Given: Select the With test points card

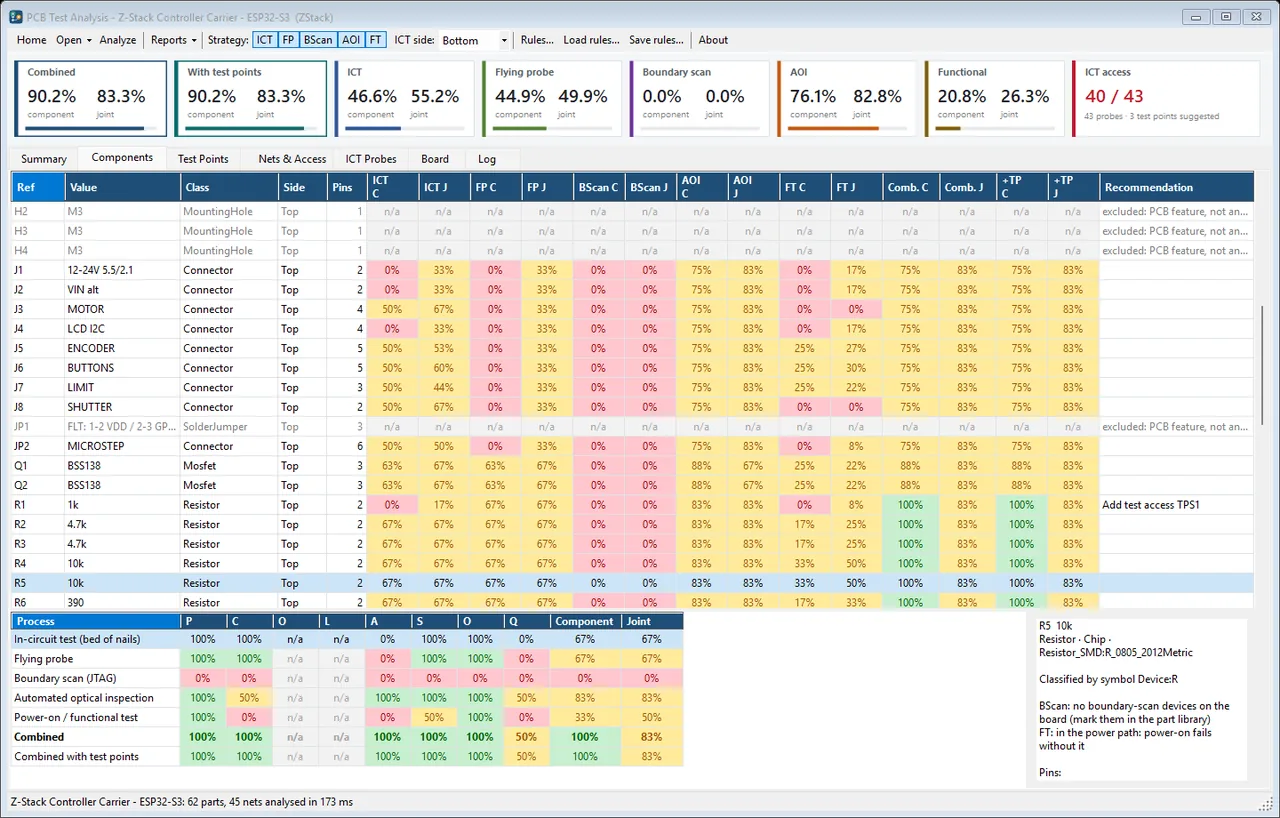Looking at the screenshot, I should point(250,99).
